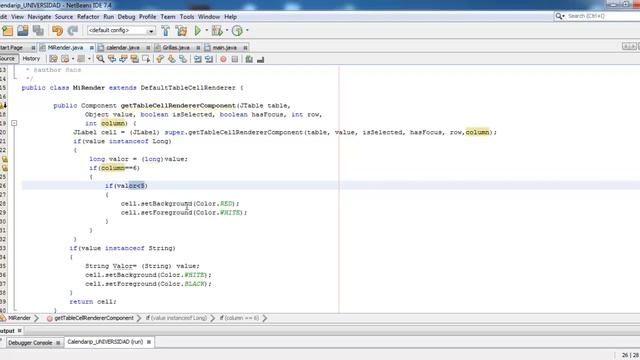640x360 pixels.
Task: Redo edit with gray arrow icon
Action: (73, 31)
